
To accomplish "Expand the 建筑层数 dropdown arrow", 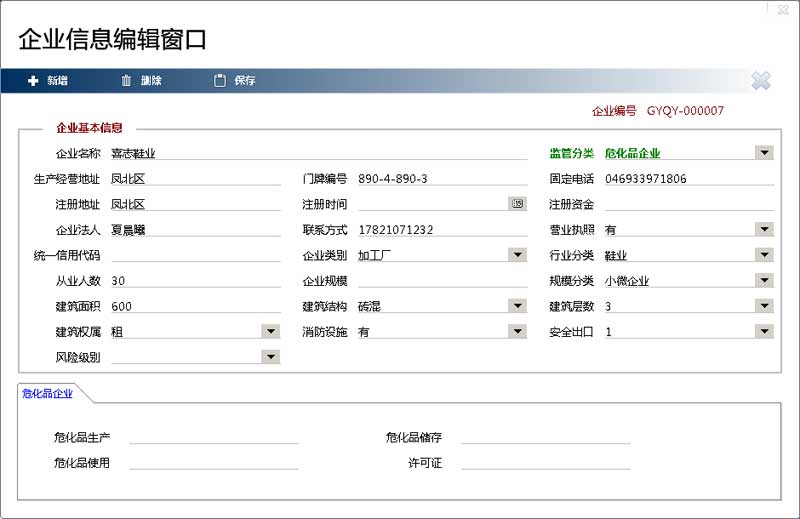I will (764, 305).
